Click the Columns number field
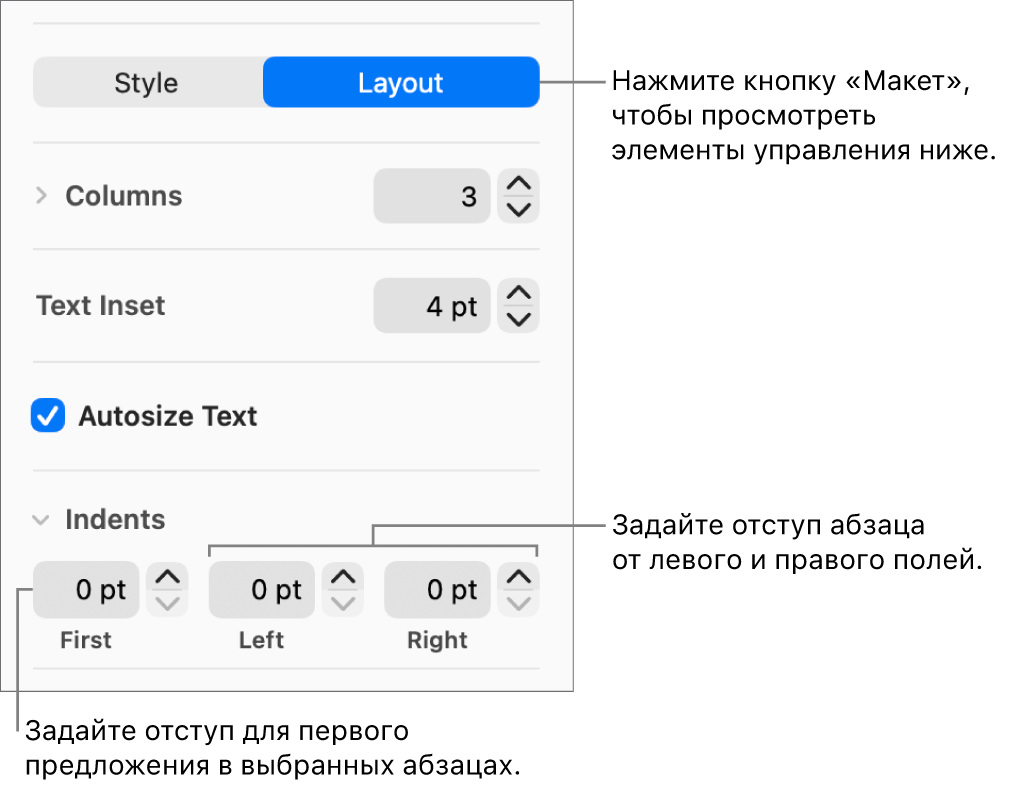This screenshot has height=793, width=1013. click(x=432, y=196)
